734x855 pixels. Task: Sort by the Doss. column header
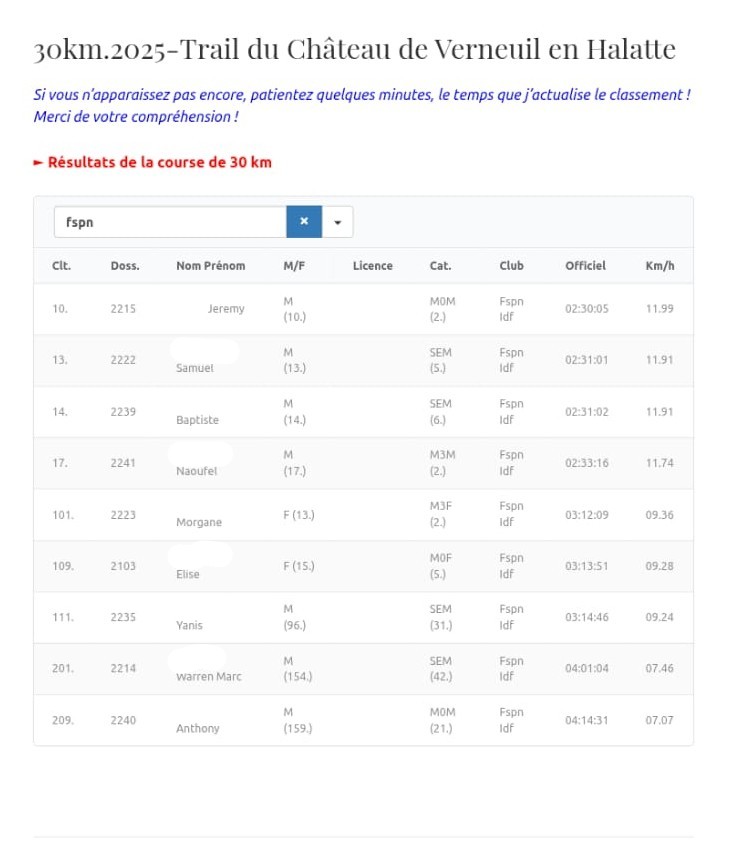(x=125, y=266)
